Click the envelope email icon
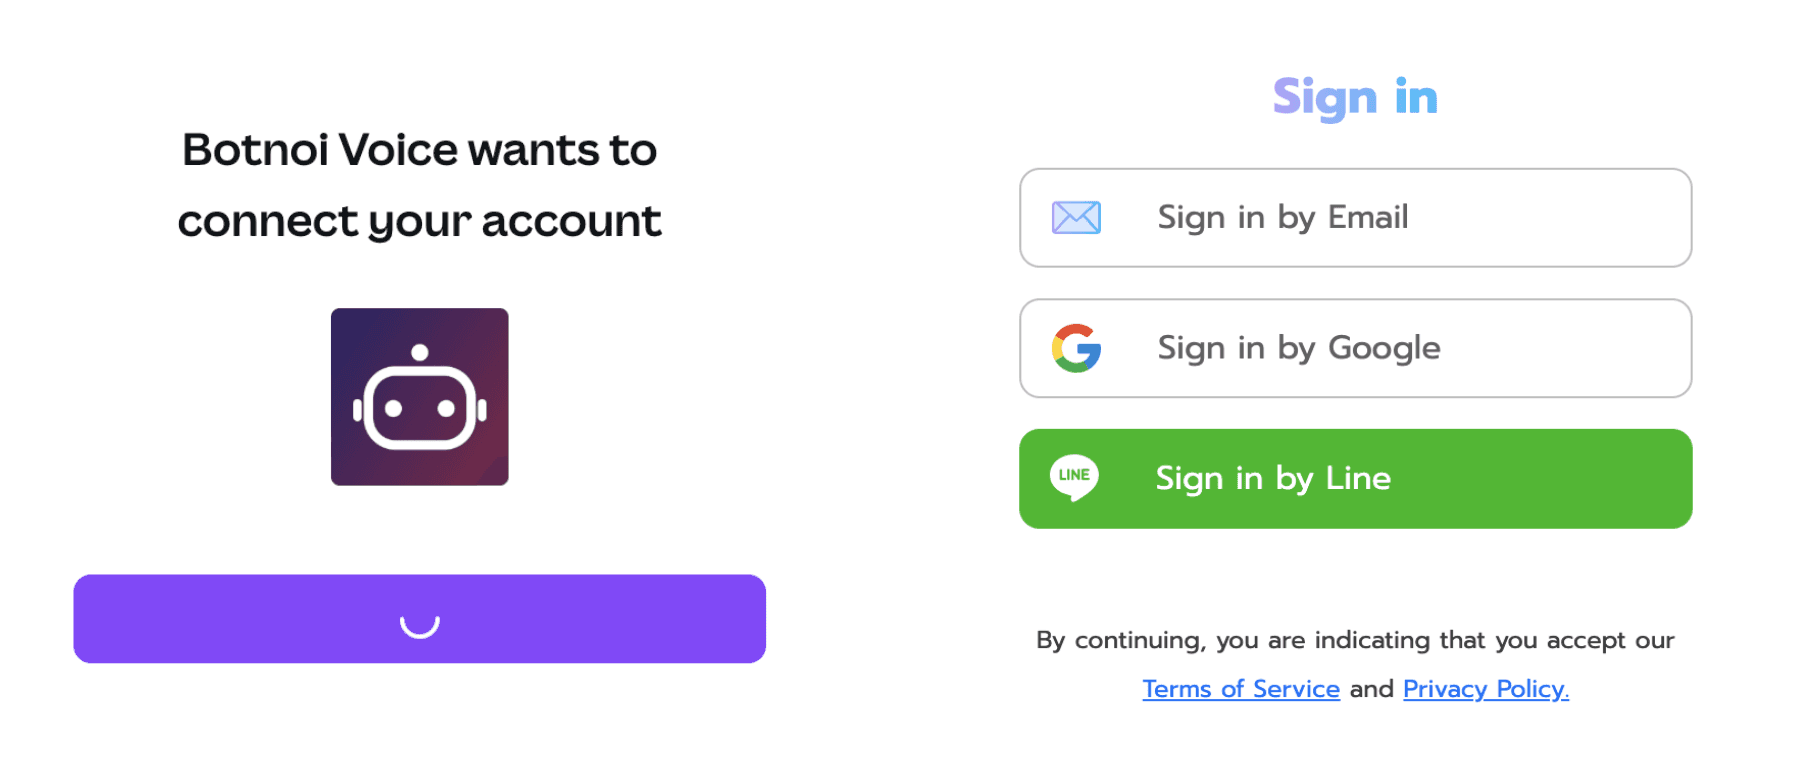The width and height of the screenshot is (1798, 766). click(x=1076, y=217)
